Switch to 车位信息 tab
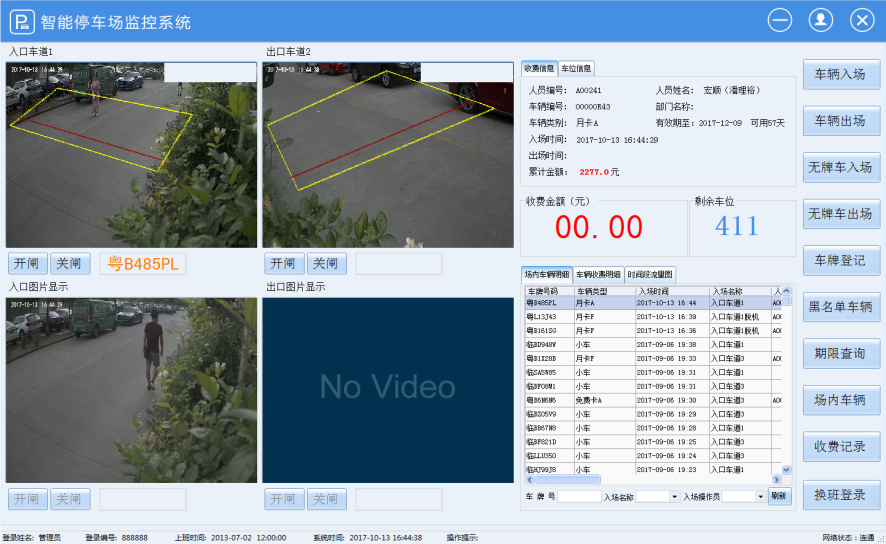This screenshot has width=886, height=544. 576,69
